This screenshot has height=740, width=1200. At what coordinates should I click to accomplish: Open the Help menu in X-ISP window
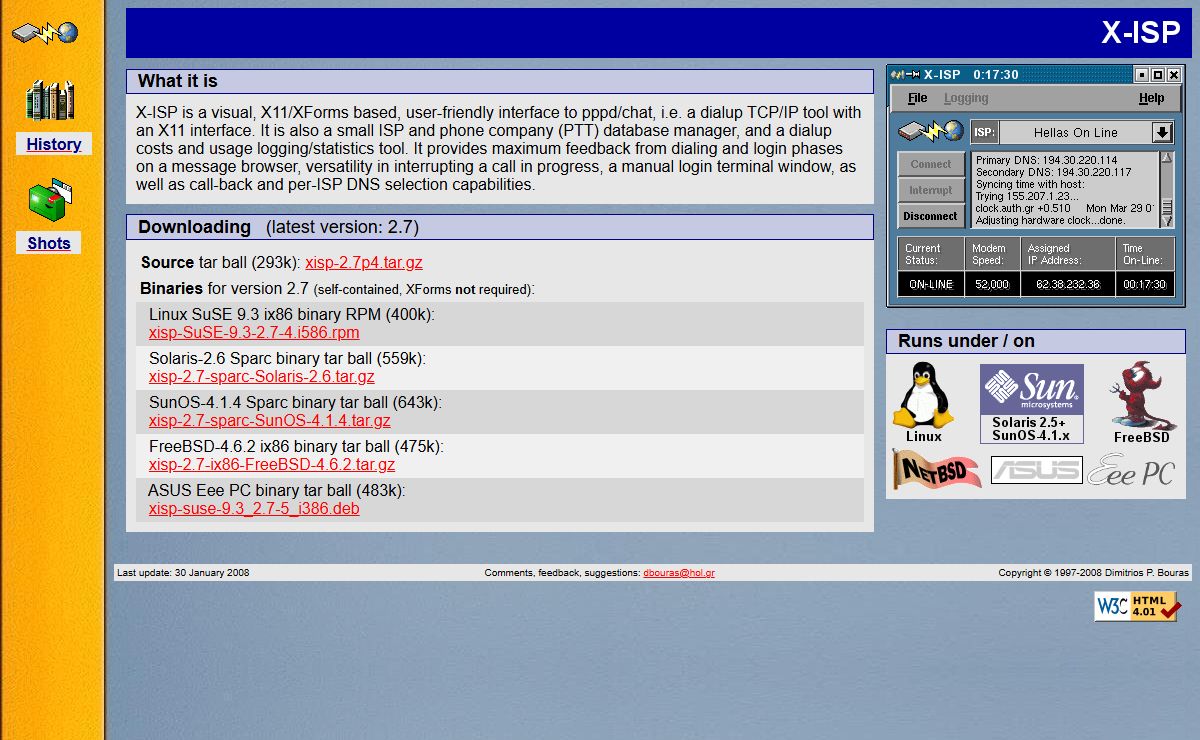[x=1151, y=98]
